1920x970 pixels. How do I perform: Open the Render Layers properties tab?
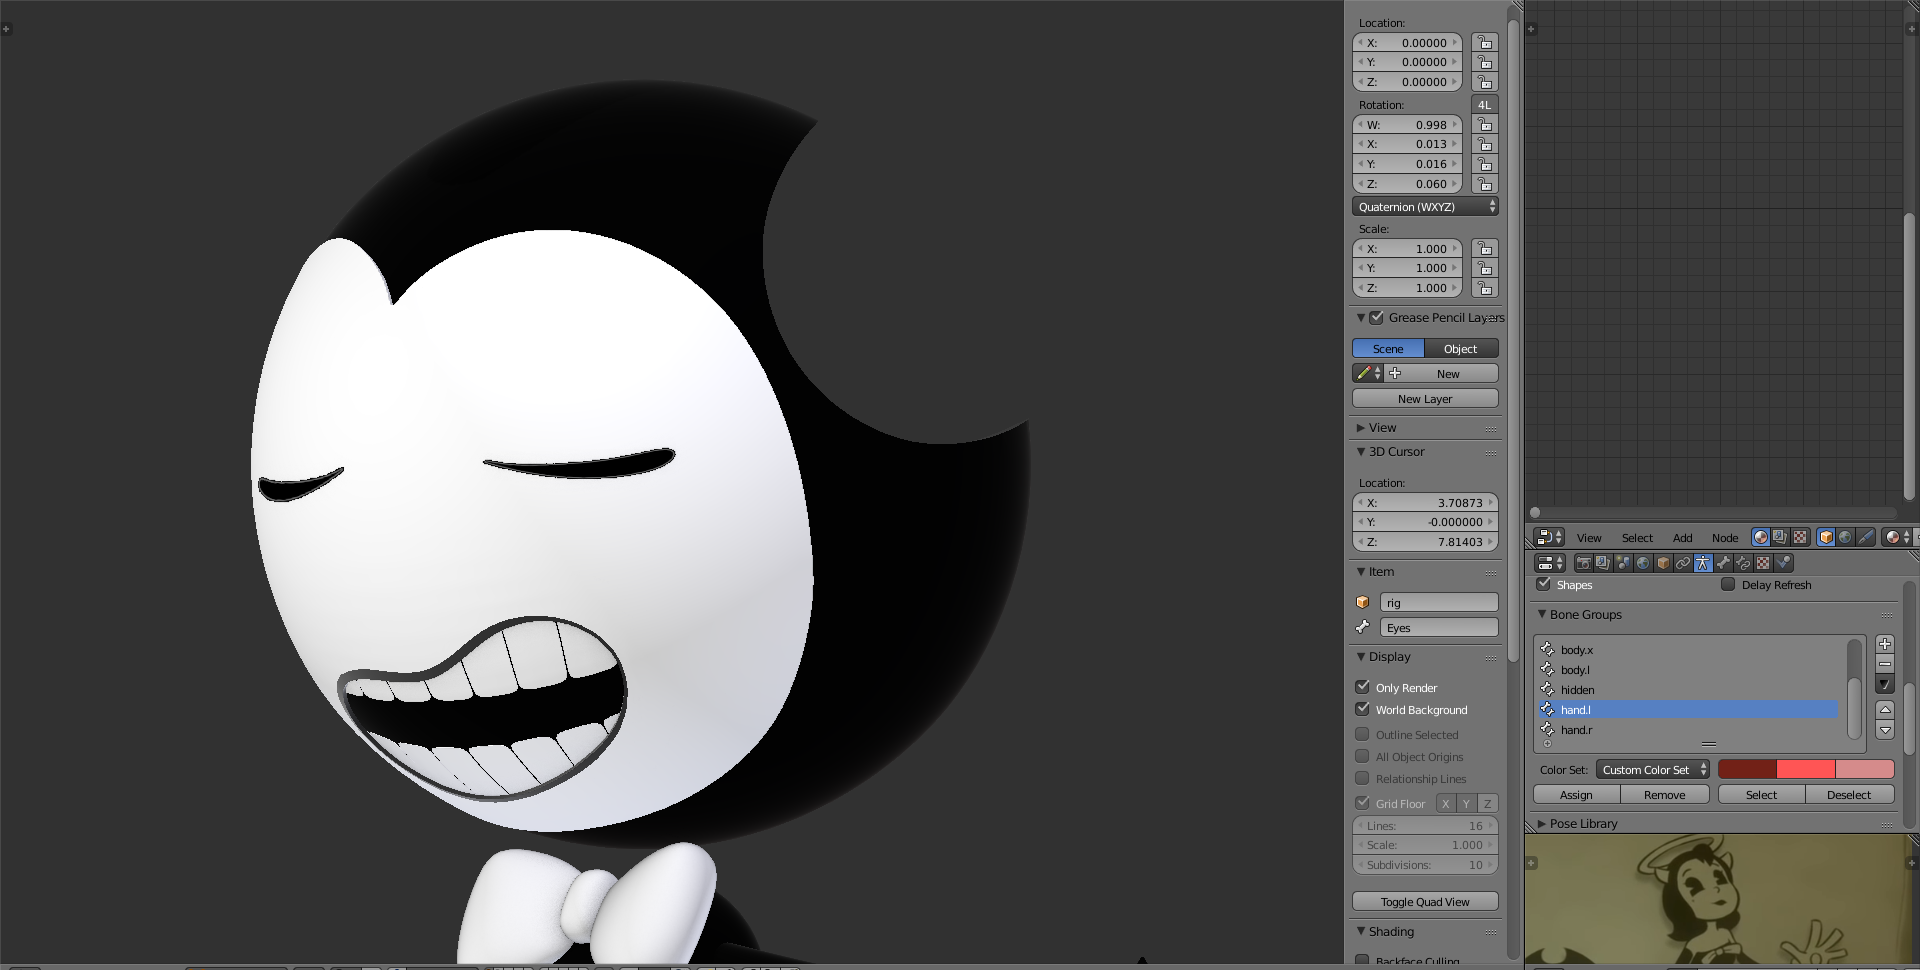(x=1603, y=563)
